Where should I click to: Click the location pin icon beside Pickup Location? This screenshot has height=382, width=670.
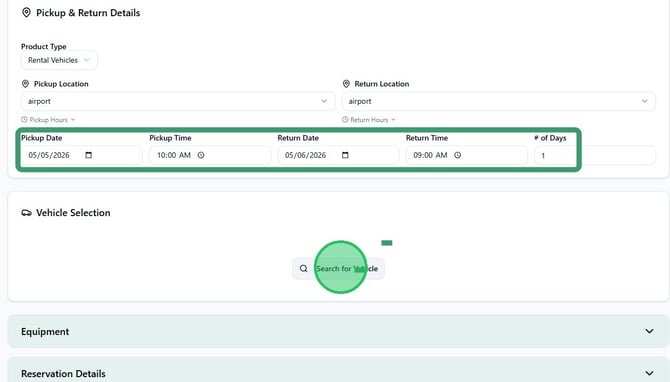[25, 84]
